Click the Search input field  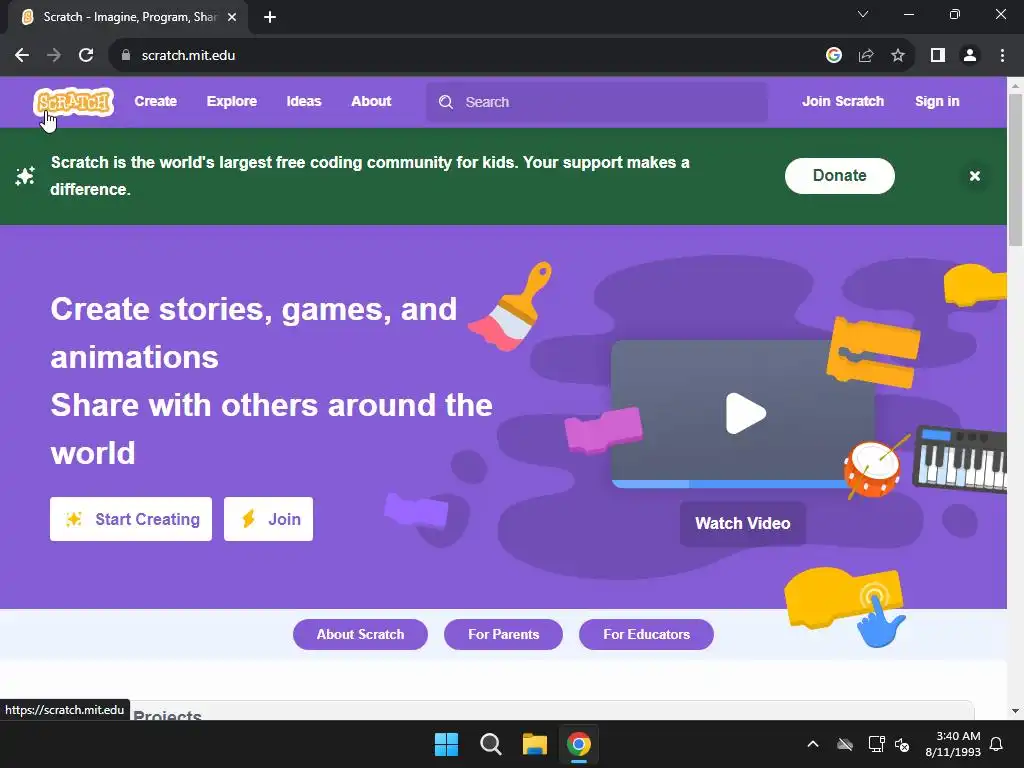[x=597, y=102]
